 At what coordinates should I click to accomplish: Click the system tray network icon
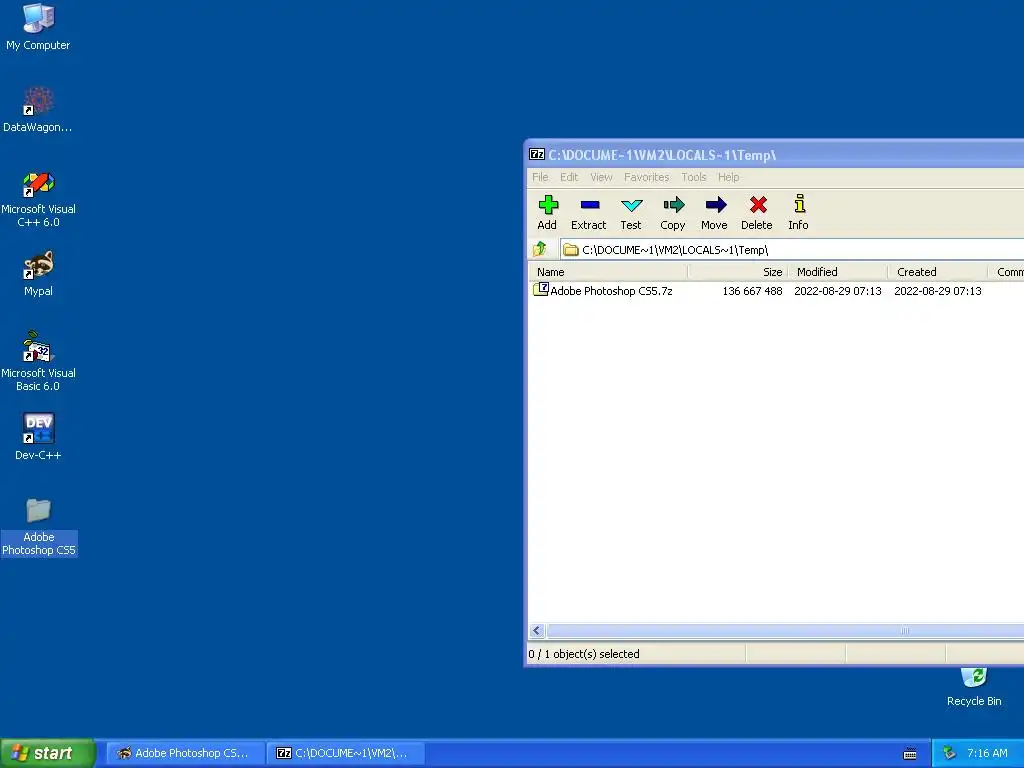(x=950, y=754)
